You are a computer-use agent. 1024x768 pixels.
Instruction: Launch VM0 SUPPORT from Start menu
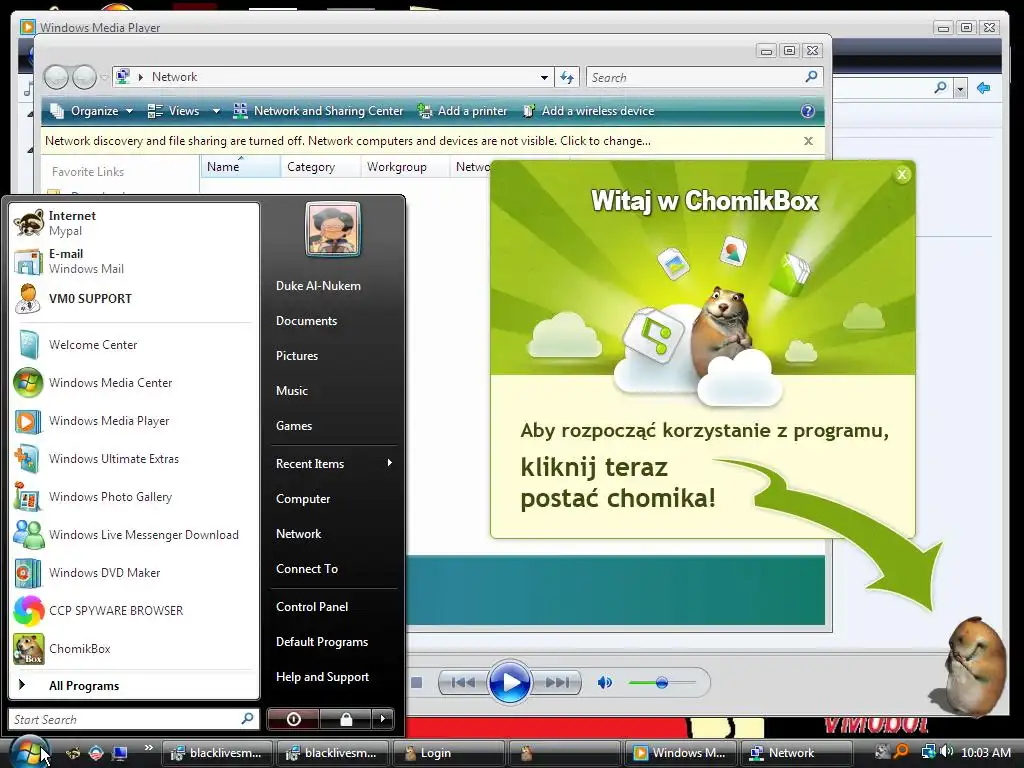tap(133, 298)
